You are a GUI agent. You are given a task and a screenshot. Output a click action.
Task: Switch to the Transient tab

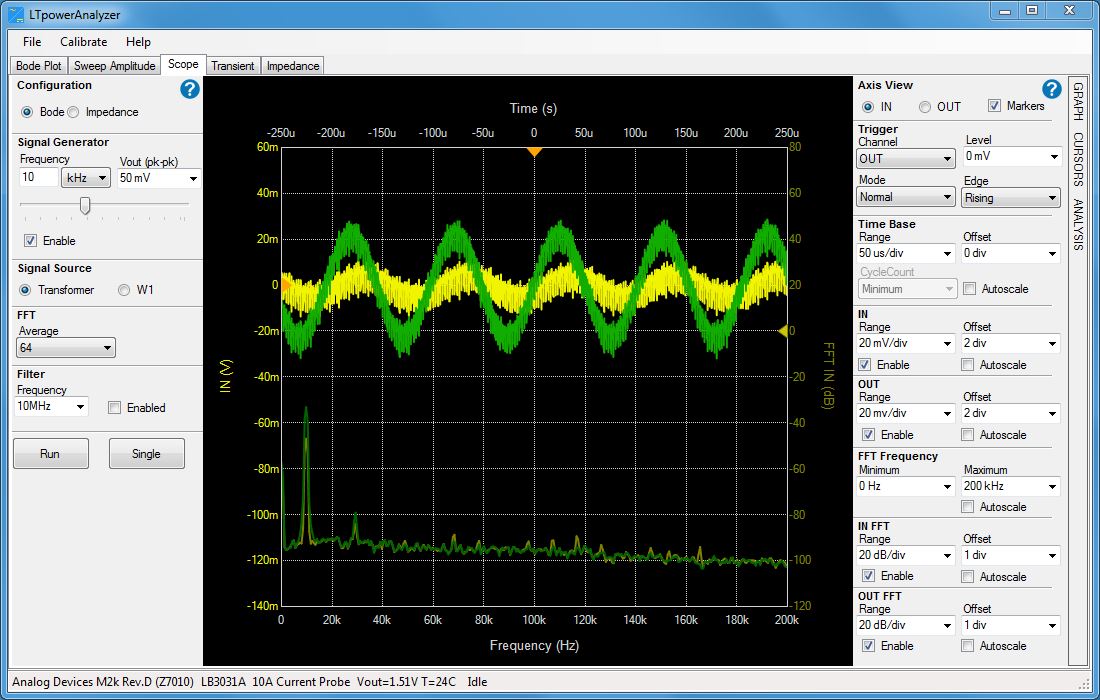click(233, 65)
